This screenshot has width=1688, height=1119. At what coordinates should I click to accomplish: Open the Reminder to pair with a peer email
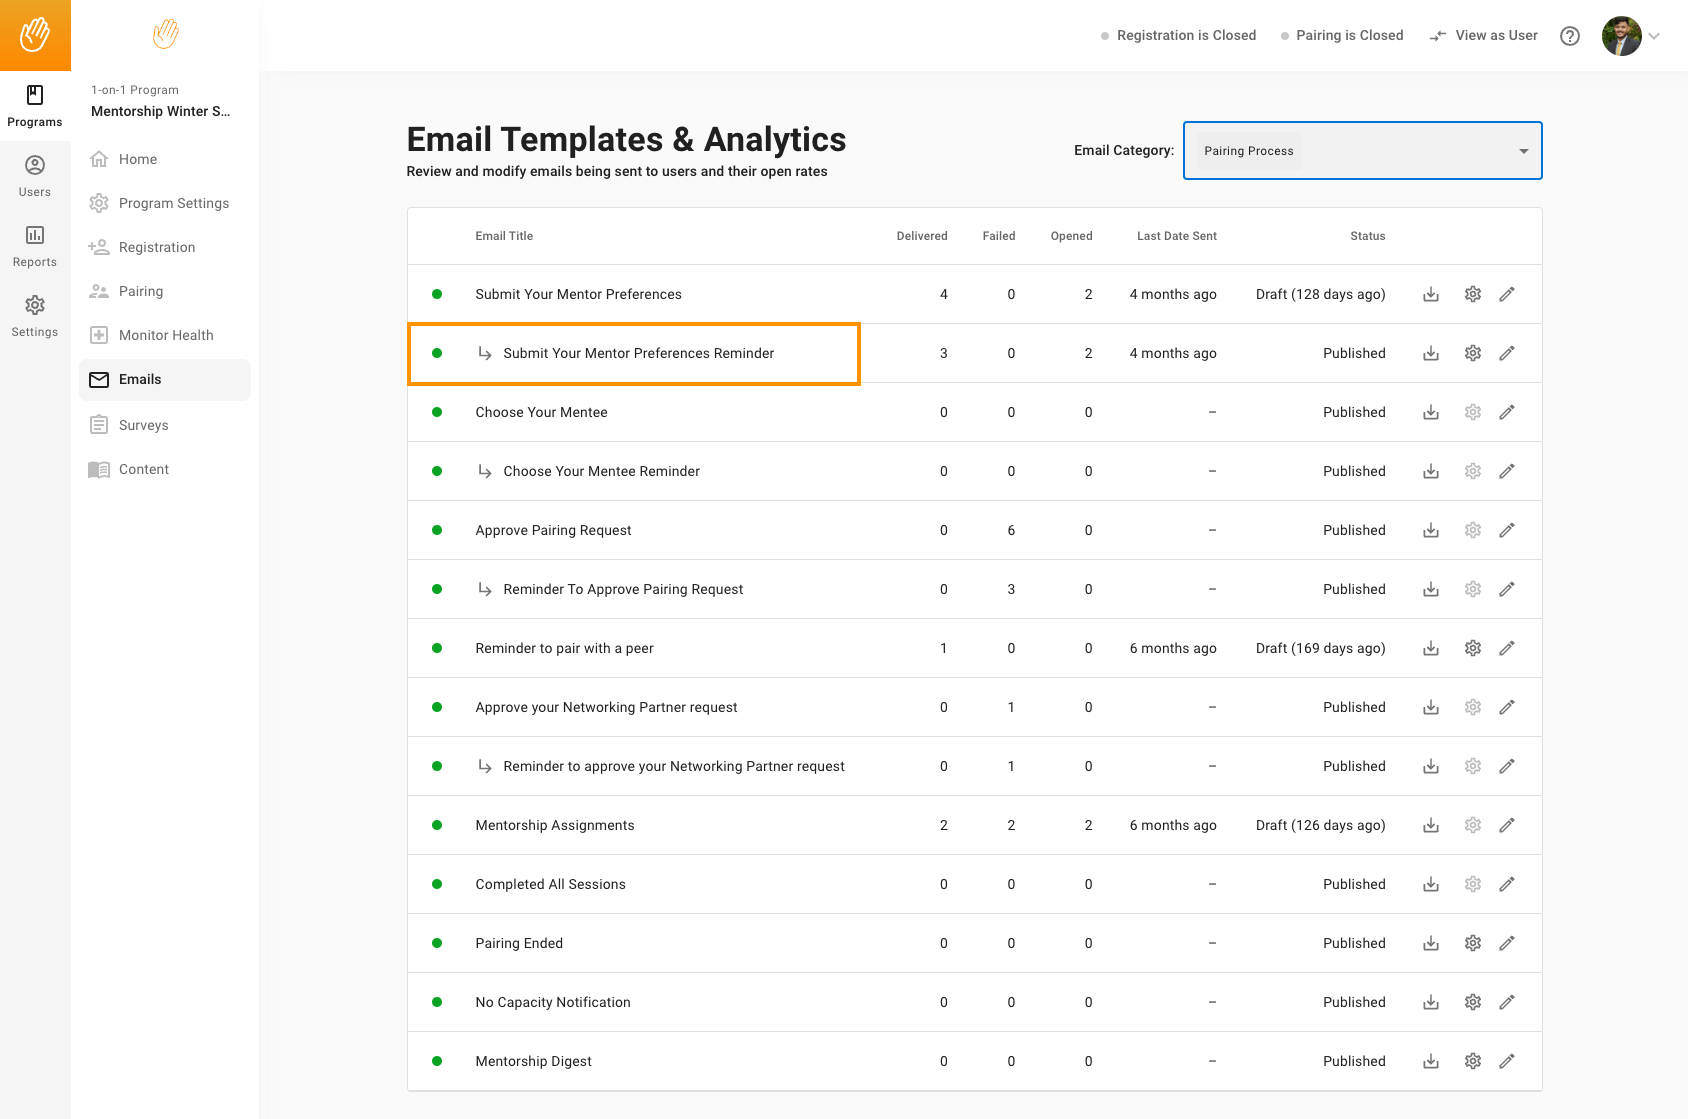click(564, 648)
